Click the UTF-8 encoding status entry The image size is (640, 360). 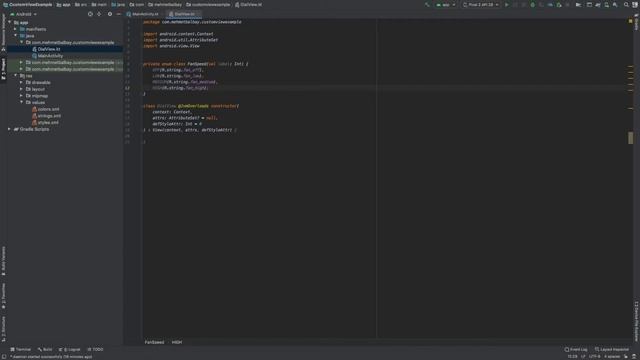pyautogui.click(x=594, y=357)
